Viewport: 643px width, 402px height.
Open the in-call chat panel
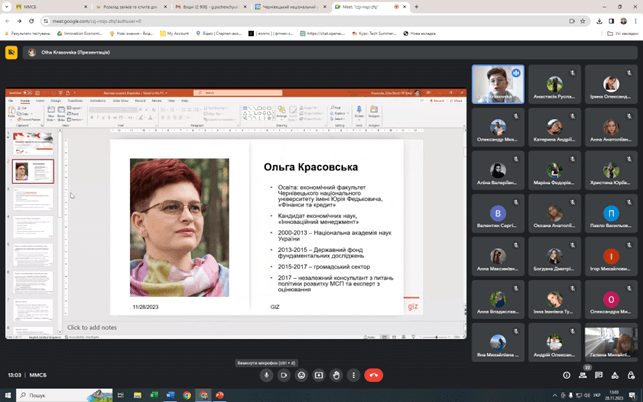598,375
